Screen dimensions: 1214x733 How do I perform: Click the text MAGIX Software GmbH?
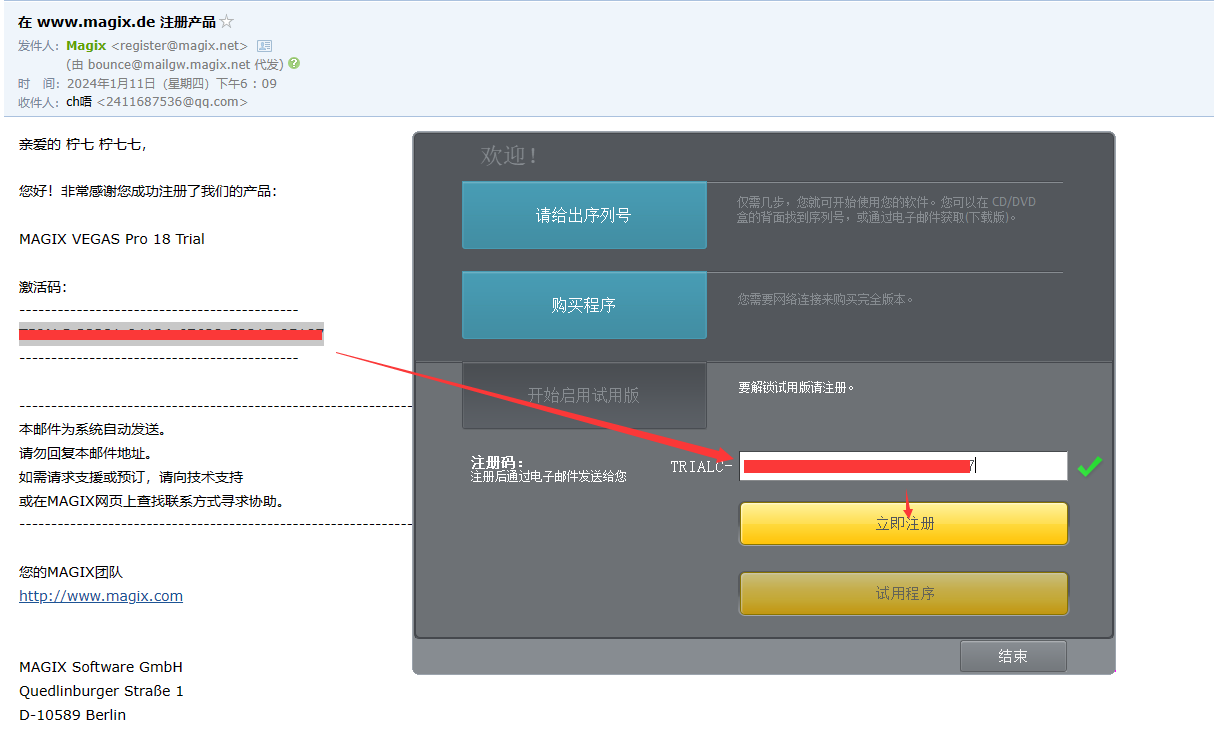pyautogui.click(x=101, y=667)
